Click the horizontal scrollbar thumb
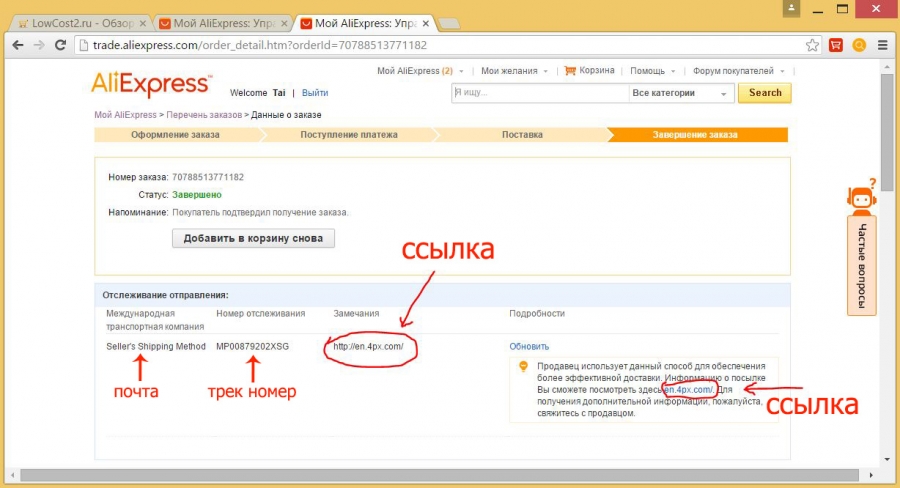Screen dimensions: 900x488 click(x=440, y=475)
